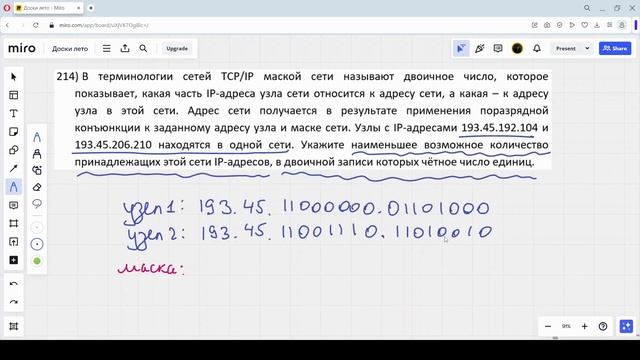Viewport: 640px width, 360px height.
Task: Click the Present button
Action: (566, 49)
